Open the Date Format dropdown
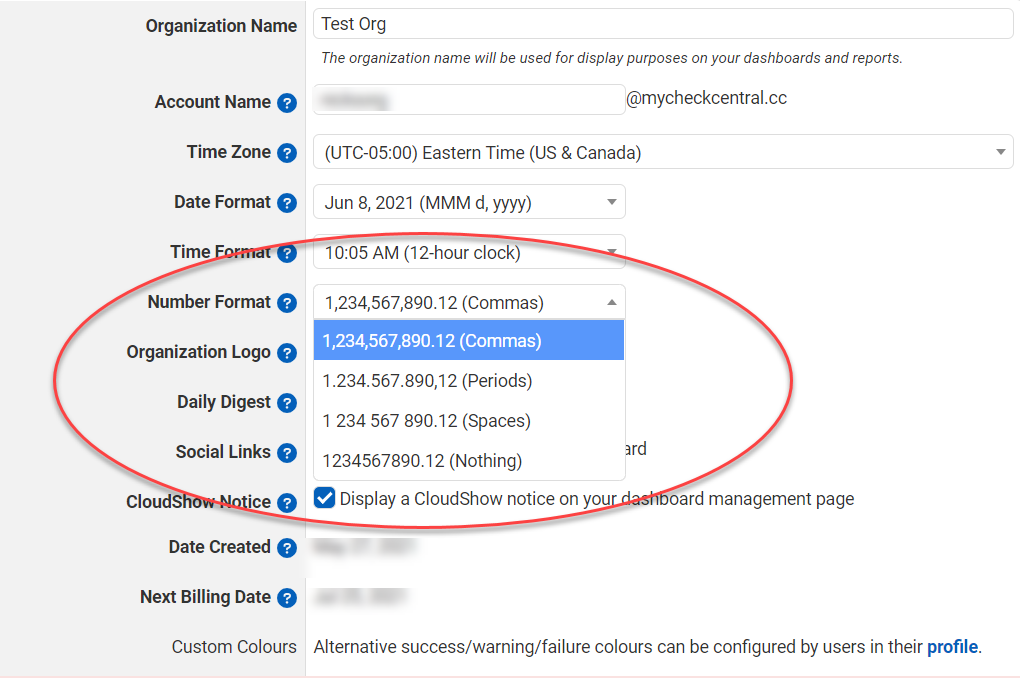Viewport: 1020px width, 678px height. coord(469,202)
